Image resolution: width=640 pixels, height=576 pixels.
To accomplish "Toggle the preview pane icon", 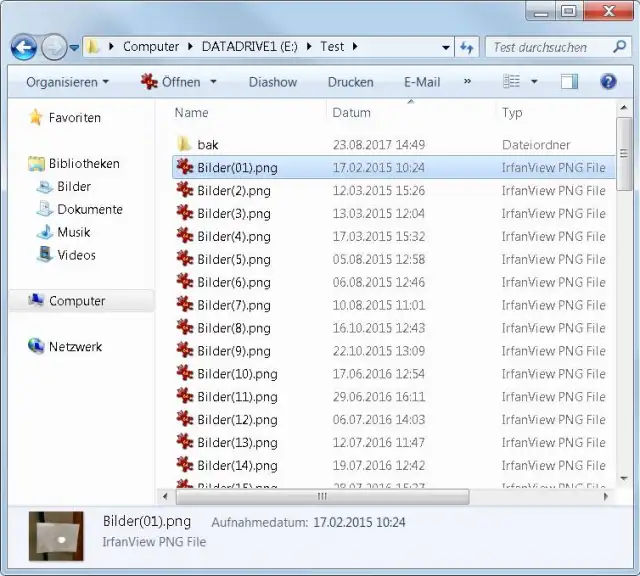I will tap(569, 82).
